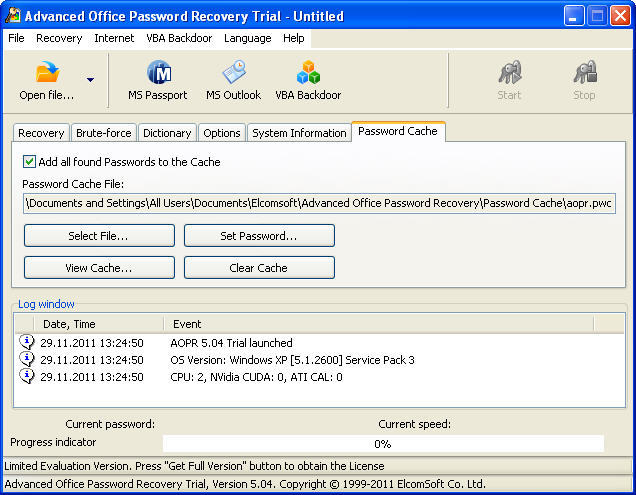Open the Help menu

[294, 38]
